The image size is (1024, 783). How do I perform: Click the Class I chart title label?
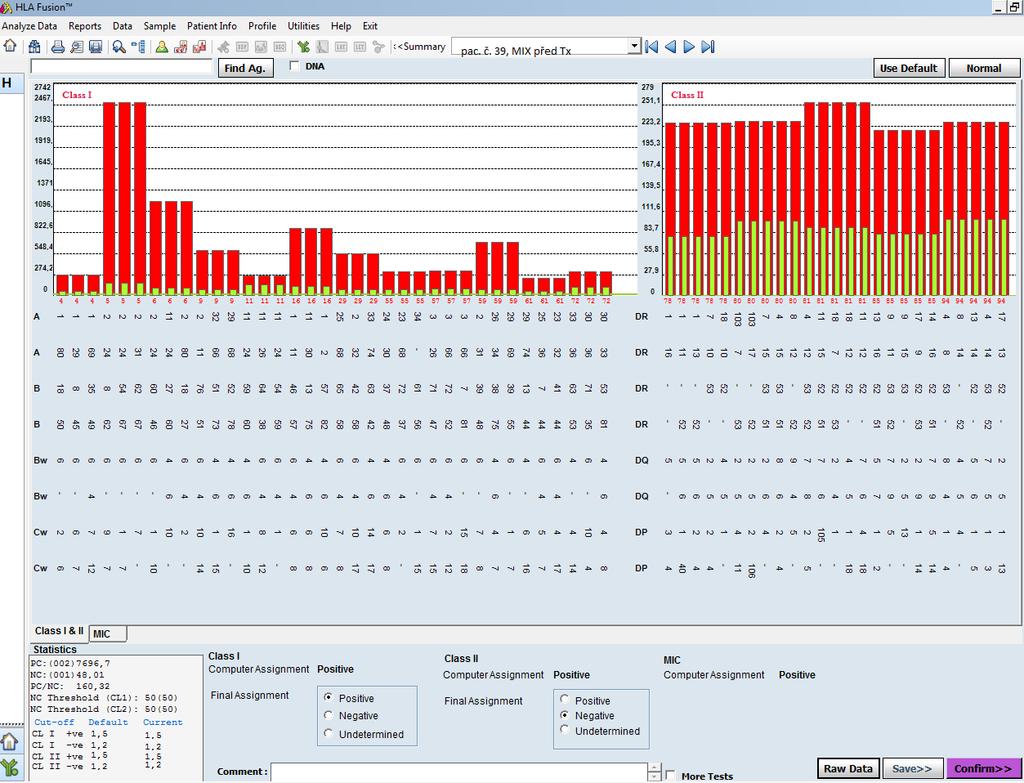pyautogui.click(x=77, y=95)
